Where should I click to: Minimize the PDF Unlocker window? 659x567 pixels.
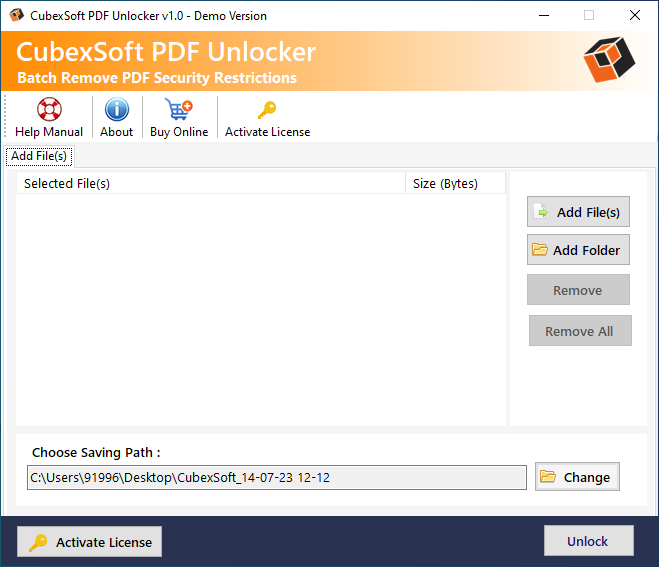pos(543,16)
